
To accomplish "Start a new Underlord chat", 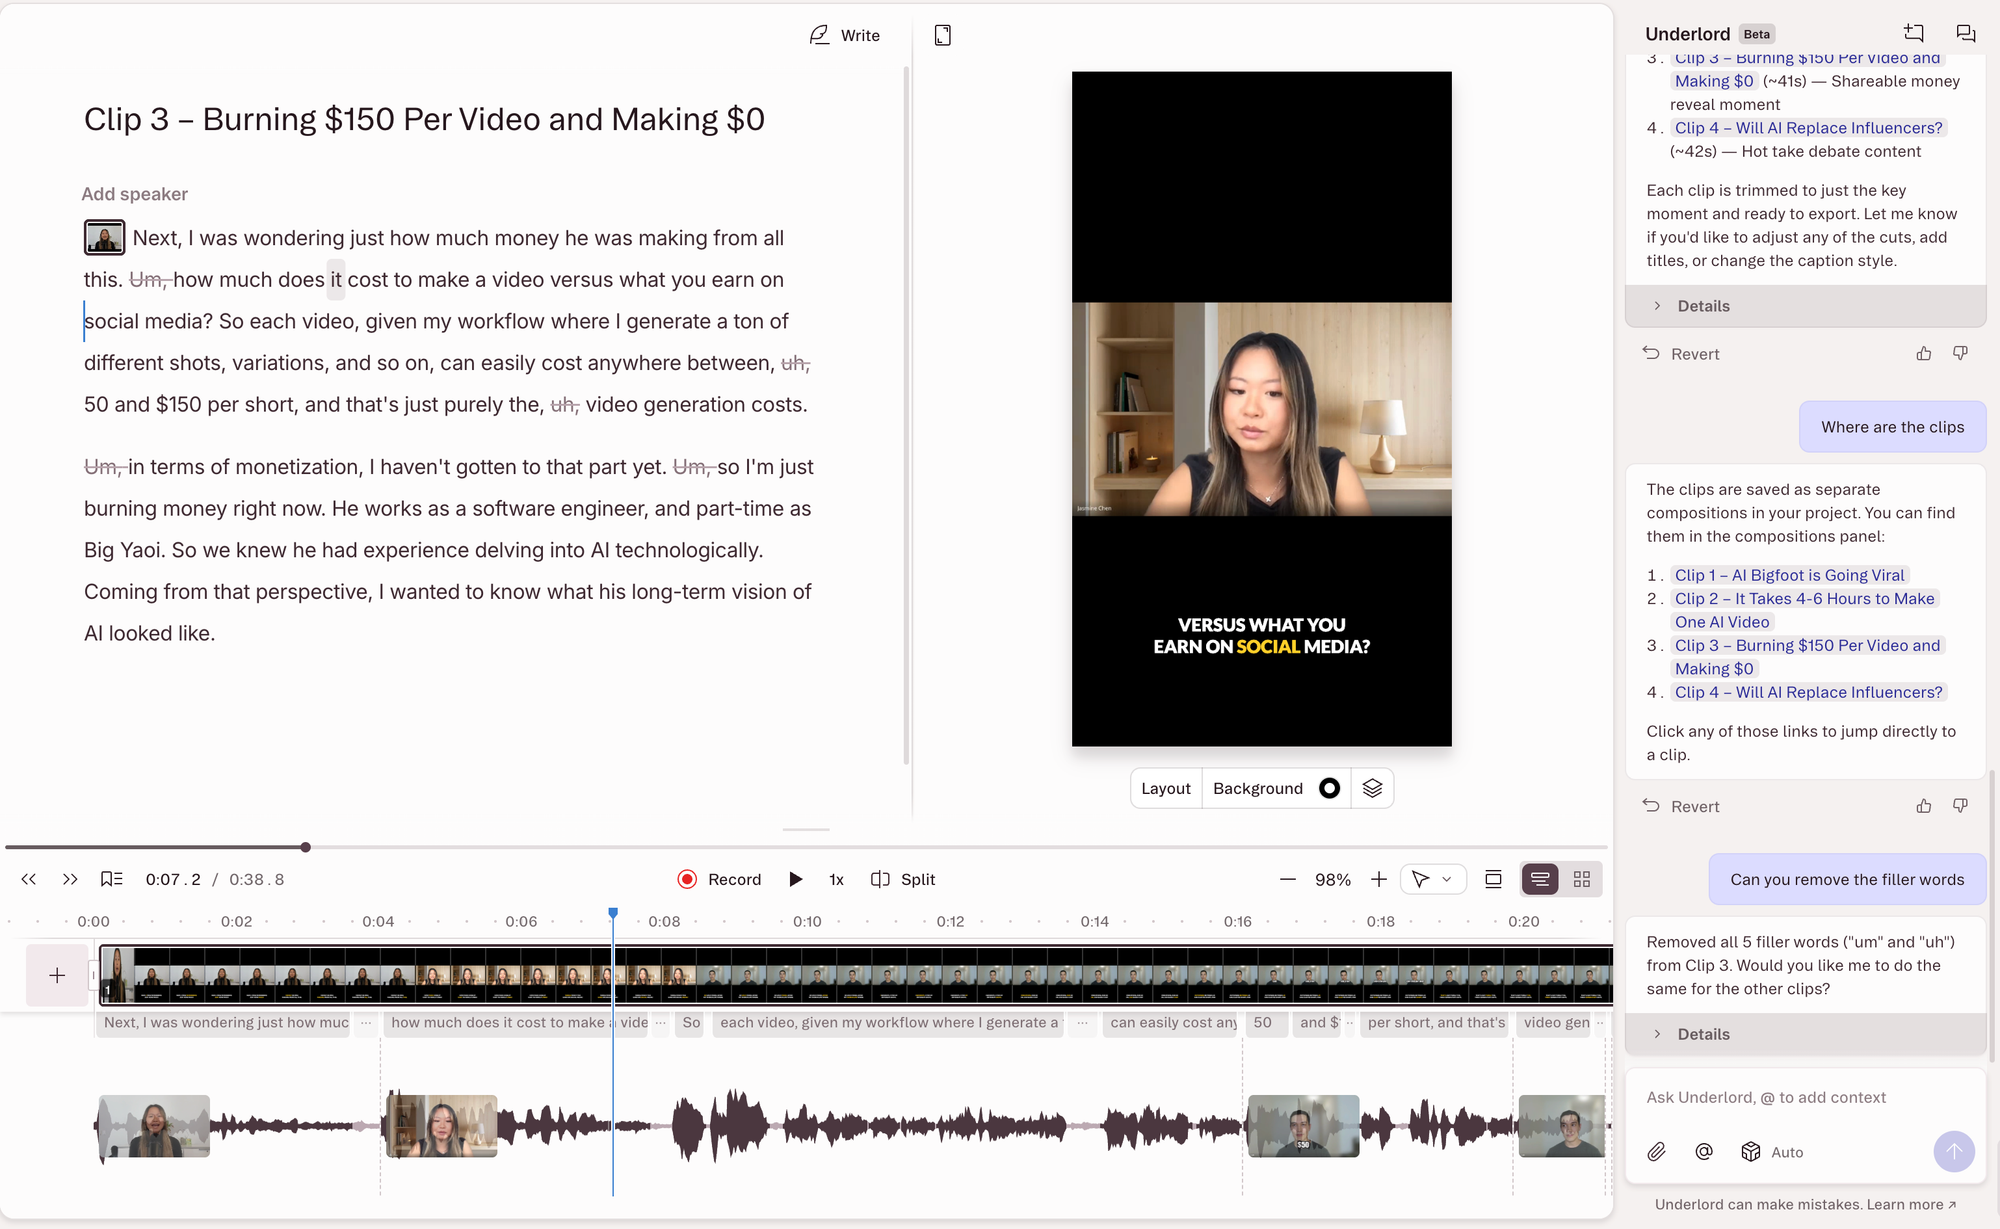I will click(x=1914, y=33).
